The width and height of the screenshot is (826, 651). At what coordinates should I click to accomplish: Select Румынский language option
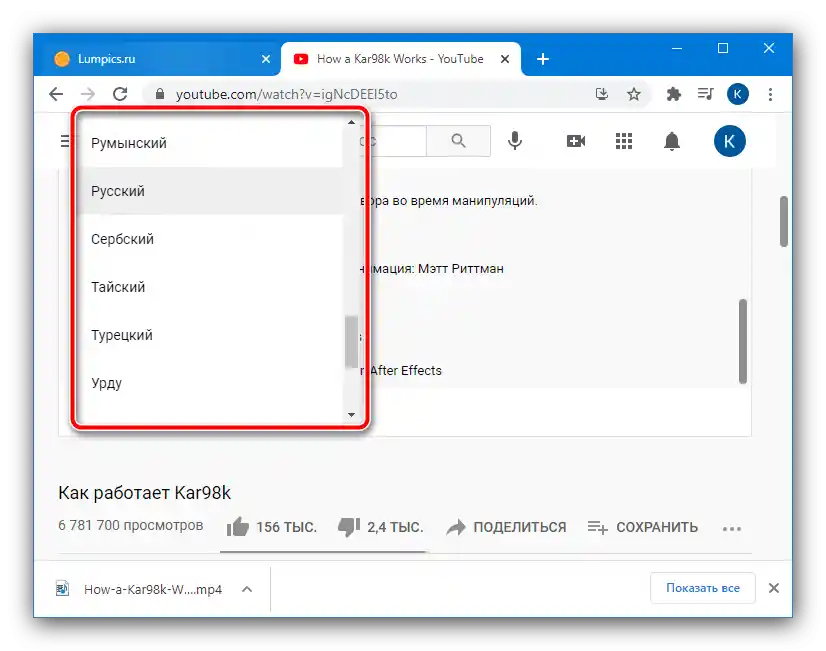[210, 143]
